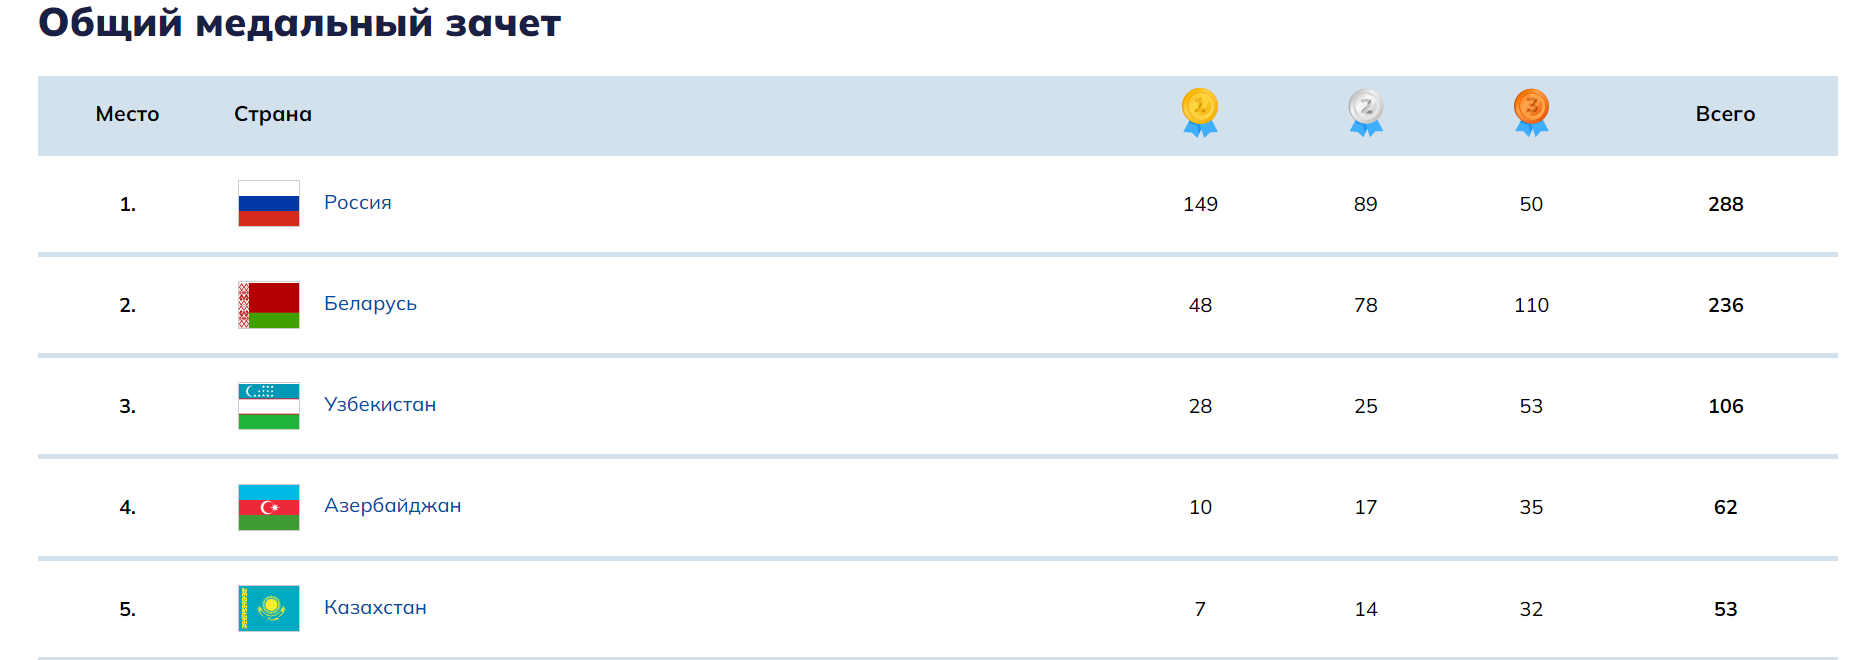Open the Россия country link

(358, 202)
